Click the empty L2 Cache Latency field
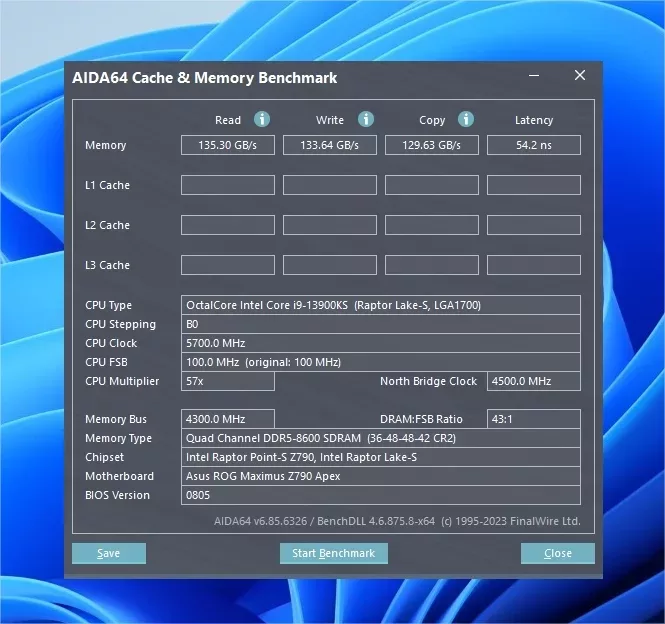Screen dimensions: 665x624 click(x=534, y=225)
